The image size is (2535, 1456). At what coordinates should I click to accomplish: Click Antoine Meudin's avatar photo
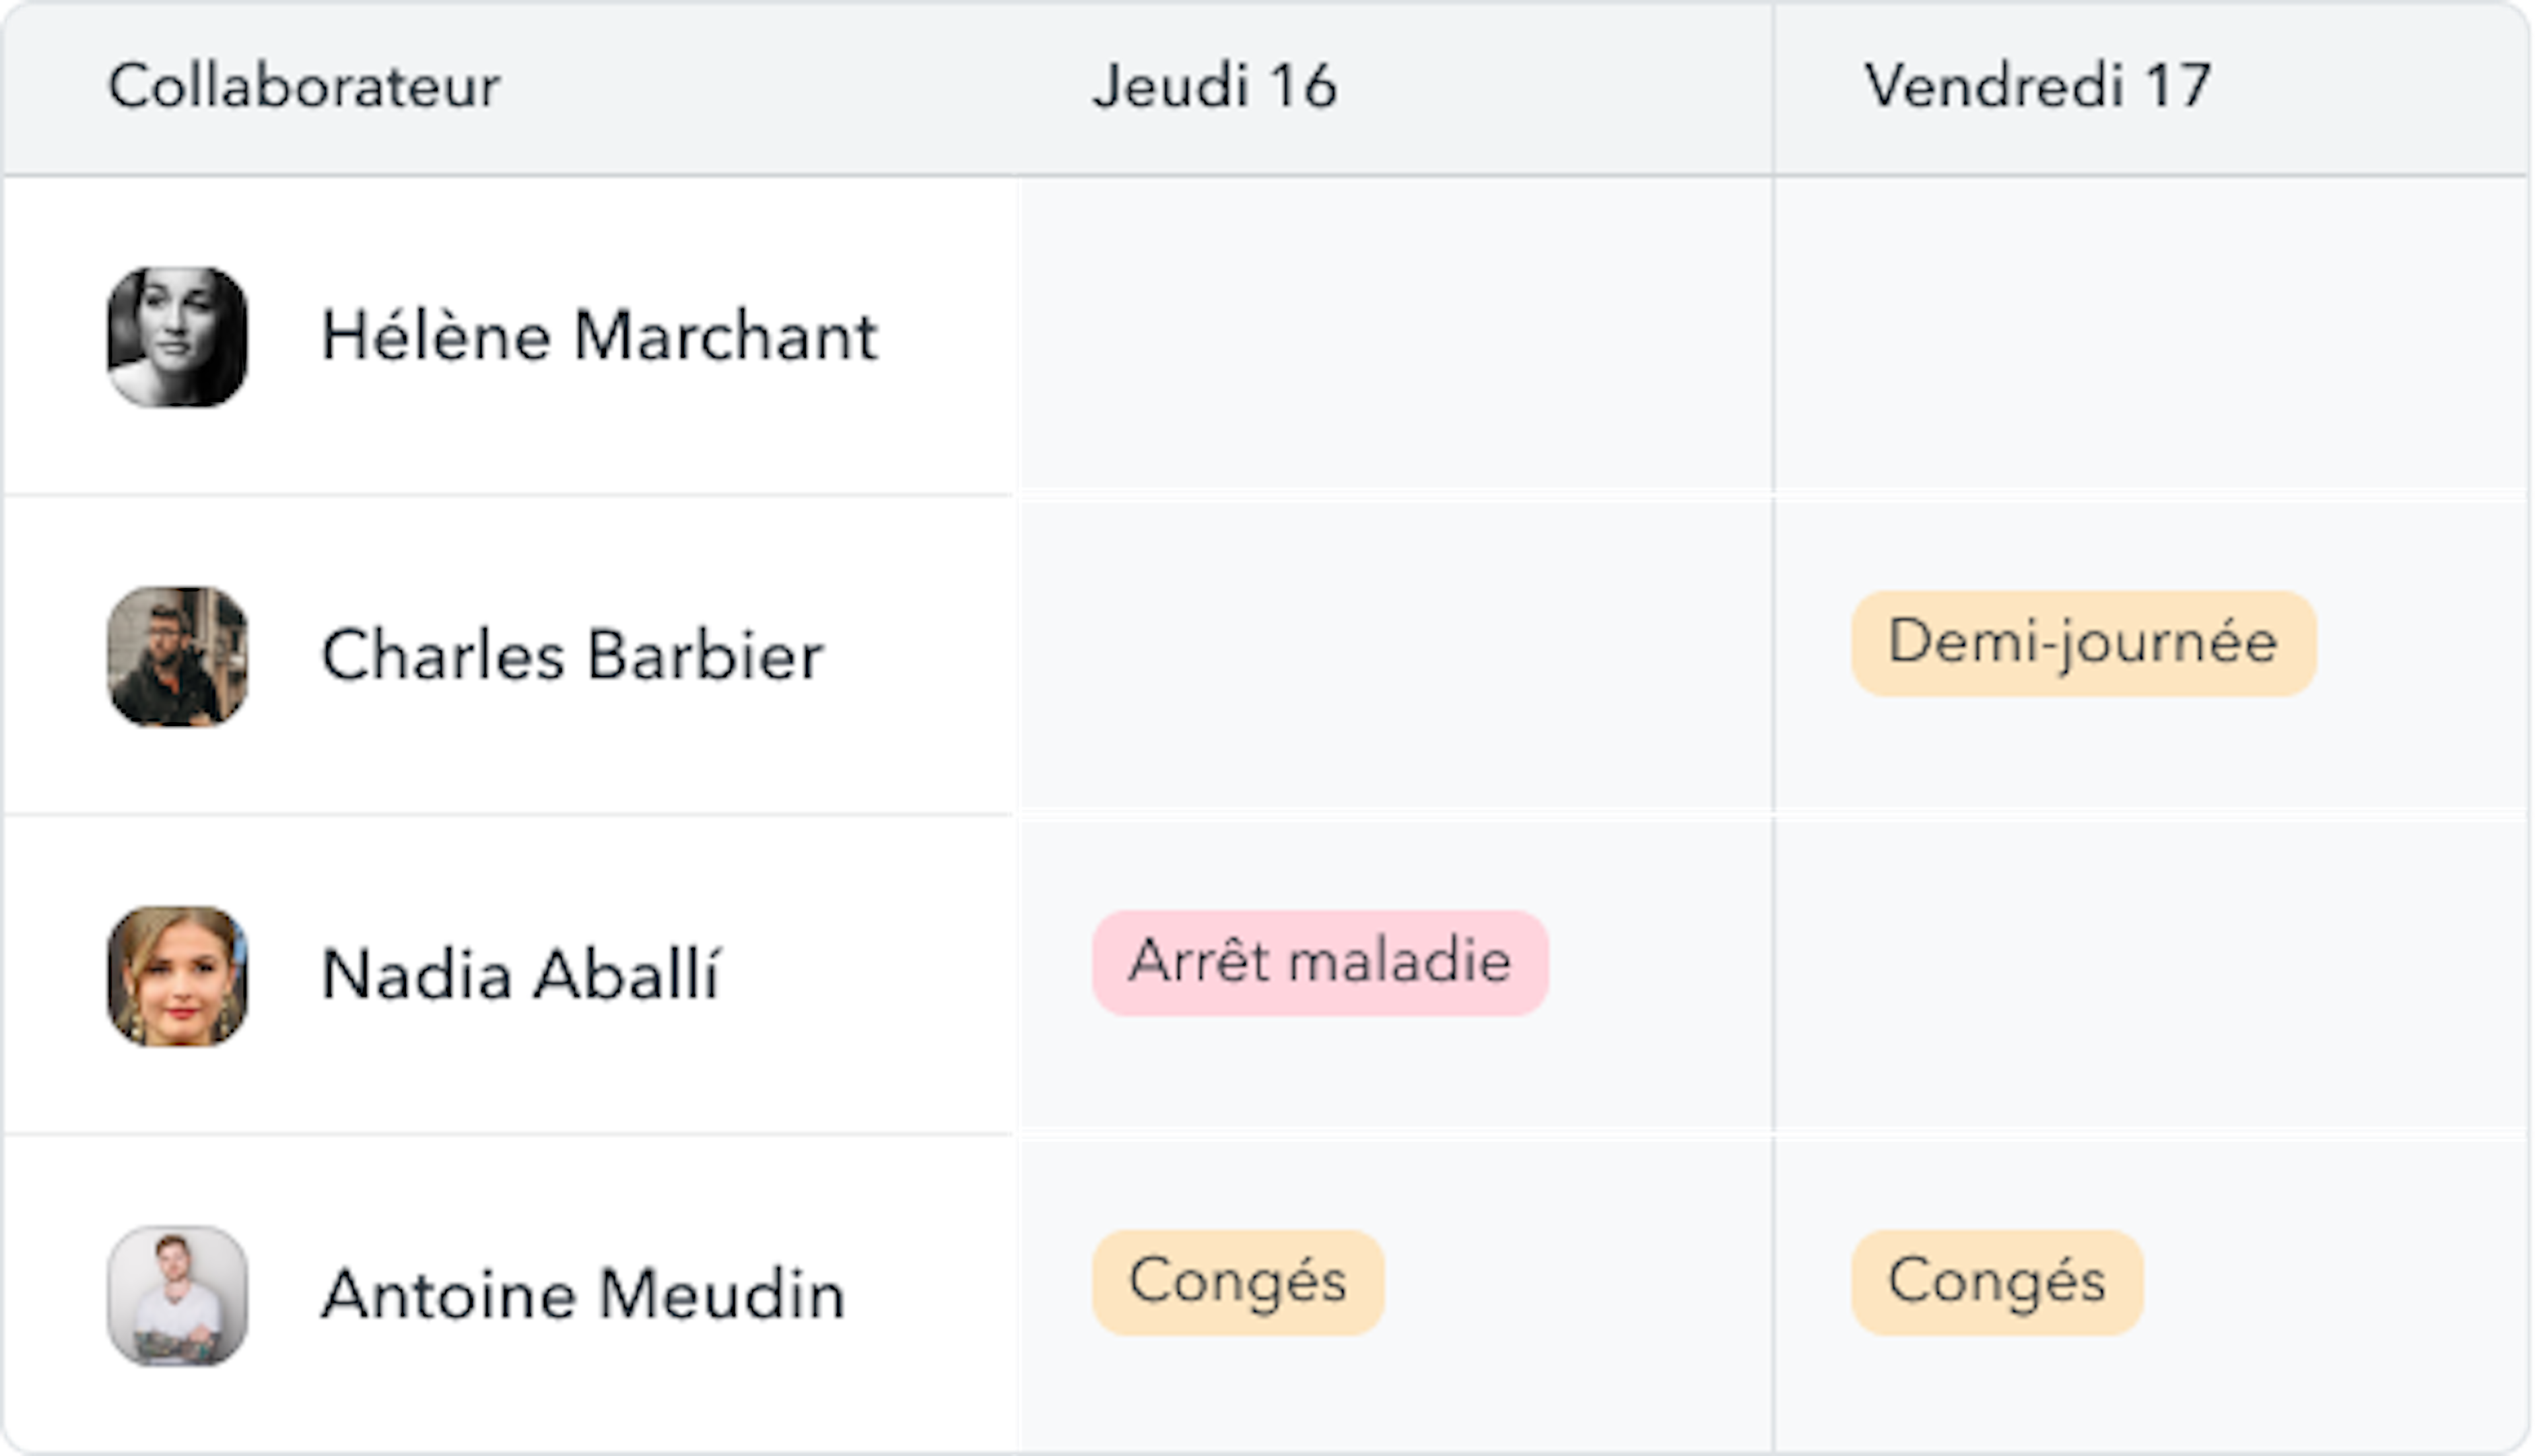point(177,1296)
